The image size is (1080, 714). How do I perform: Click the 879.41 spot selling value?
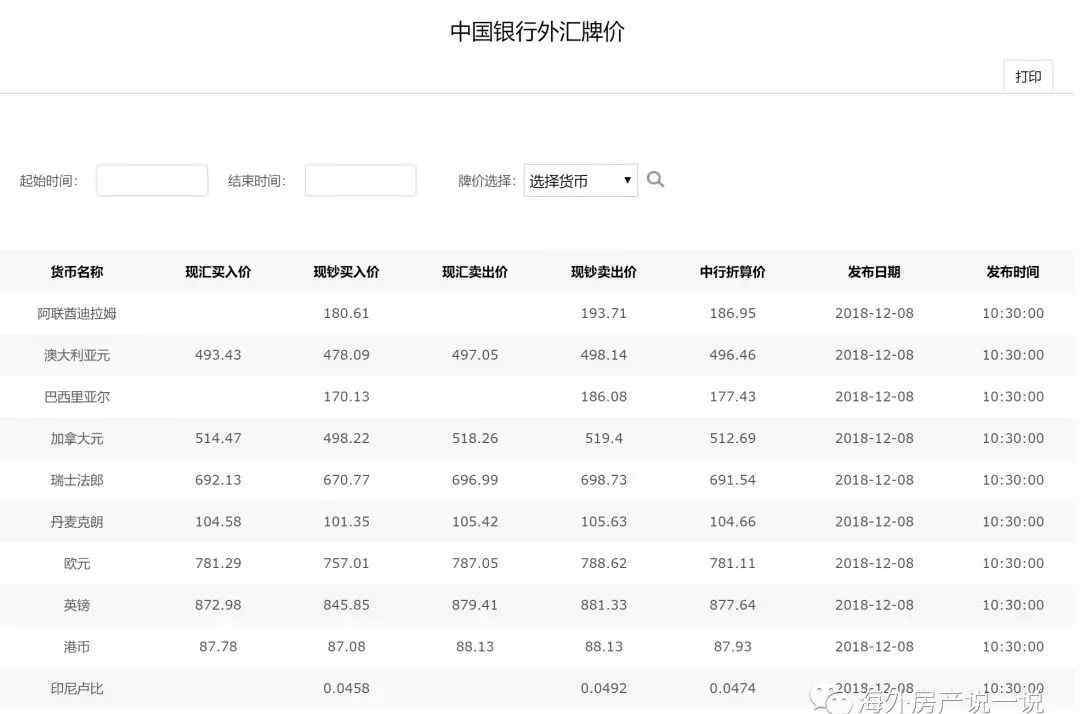(x=475, y=605)
